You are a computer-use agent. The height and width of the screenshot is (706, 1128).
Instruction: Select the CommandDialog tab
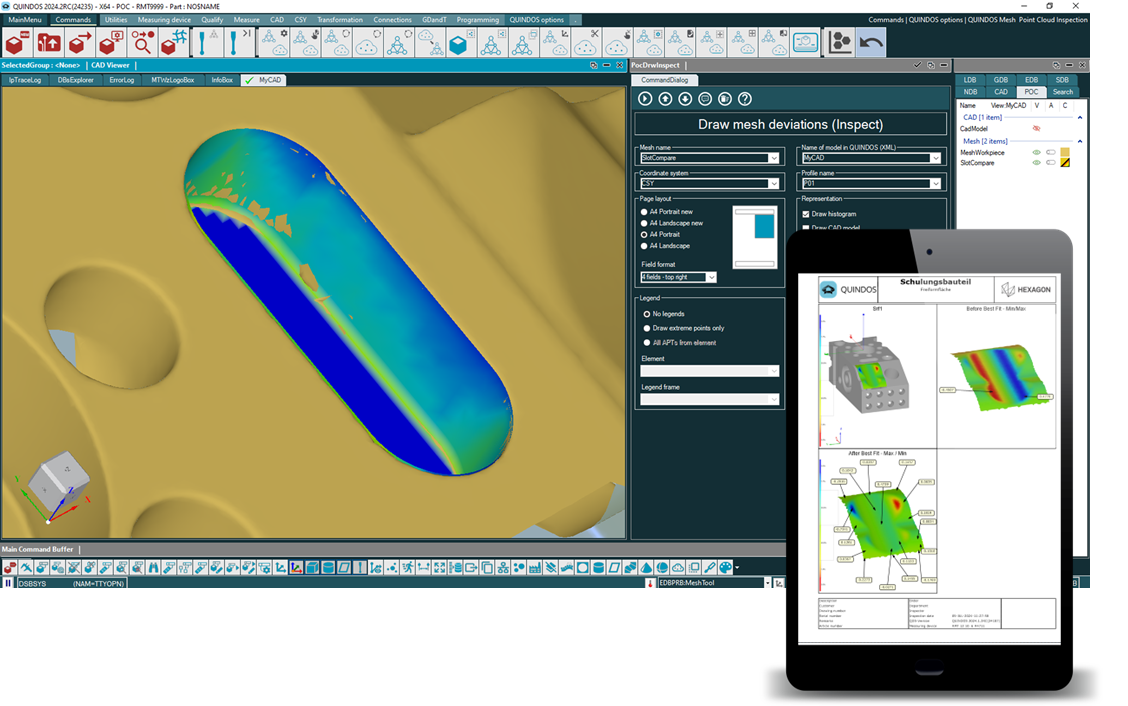click(665, 80)
